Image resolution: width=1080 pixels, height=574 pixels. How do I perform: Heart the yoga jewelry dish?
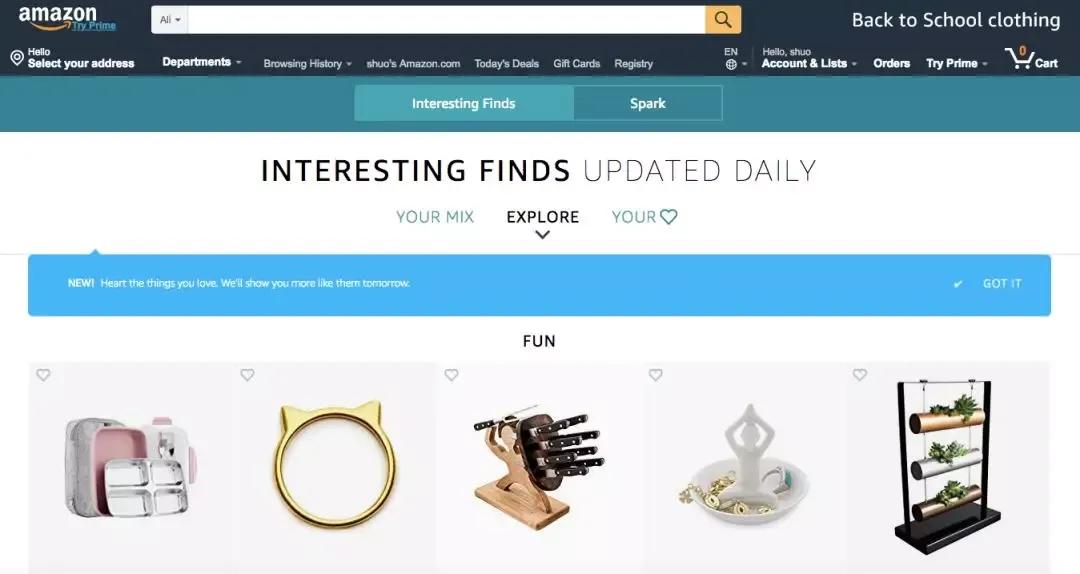(x=656, y=375)
